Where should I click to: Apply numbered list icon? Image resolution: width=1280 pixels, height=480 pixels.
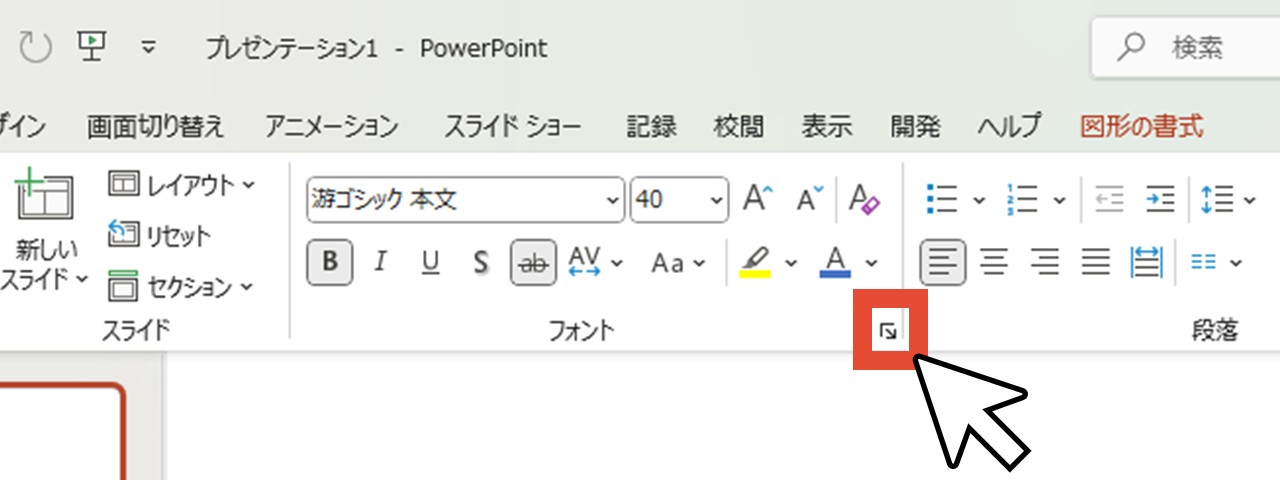(1023, 199)
